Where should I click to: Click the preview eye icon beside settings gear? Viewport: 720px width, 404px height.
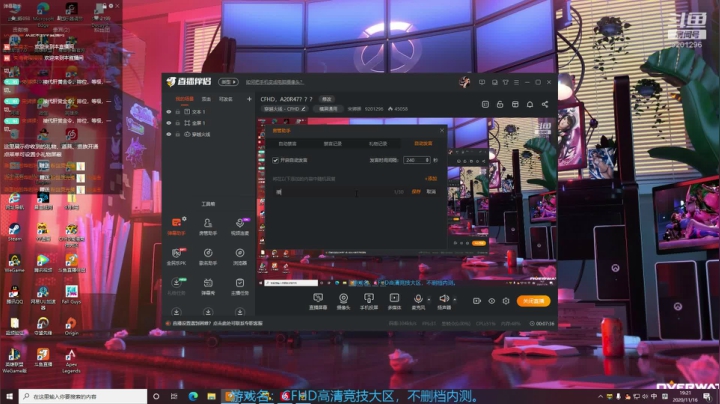(x=491, y=301)
